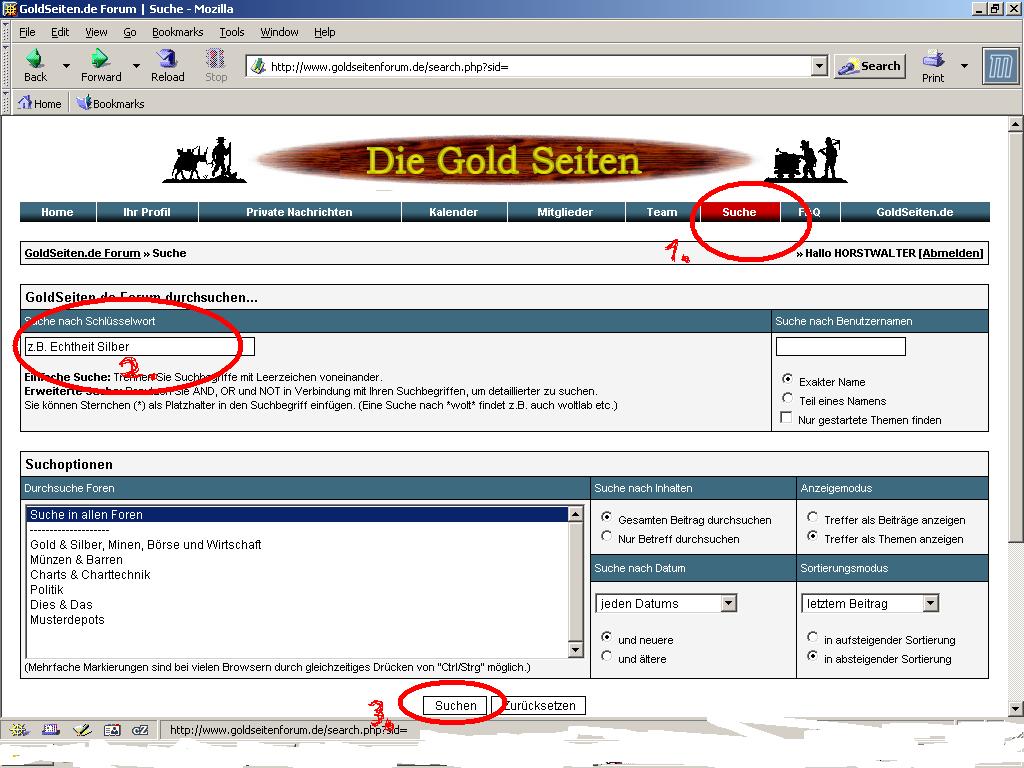Open the letztem Beitrag sort dropdown

coord(870,603)
